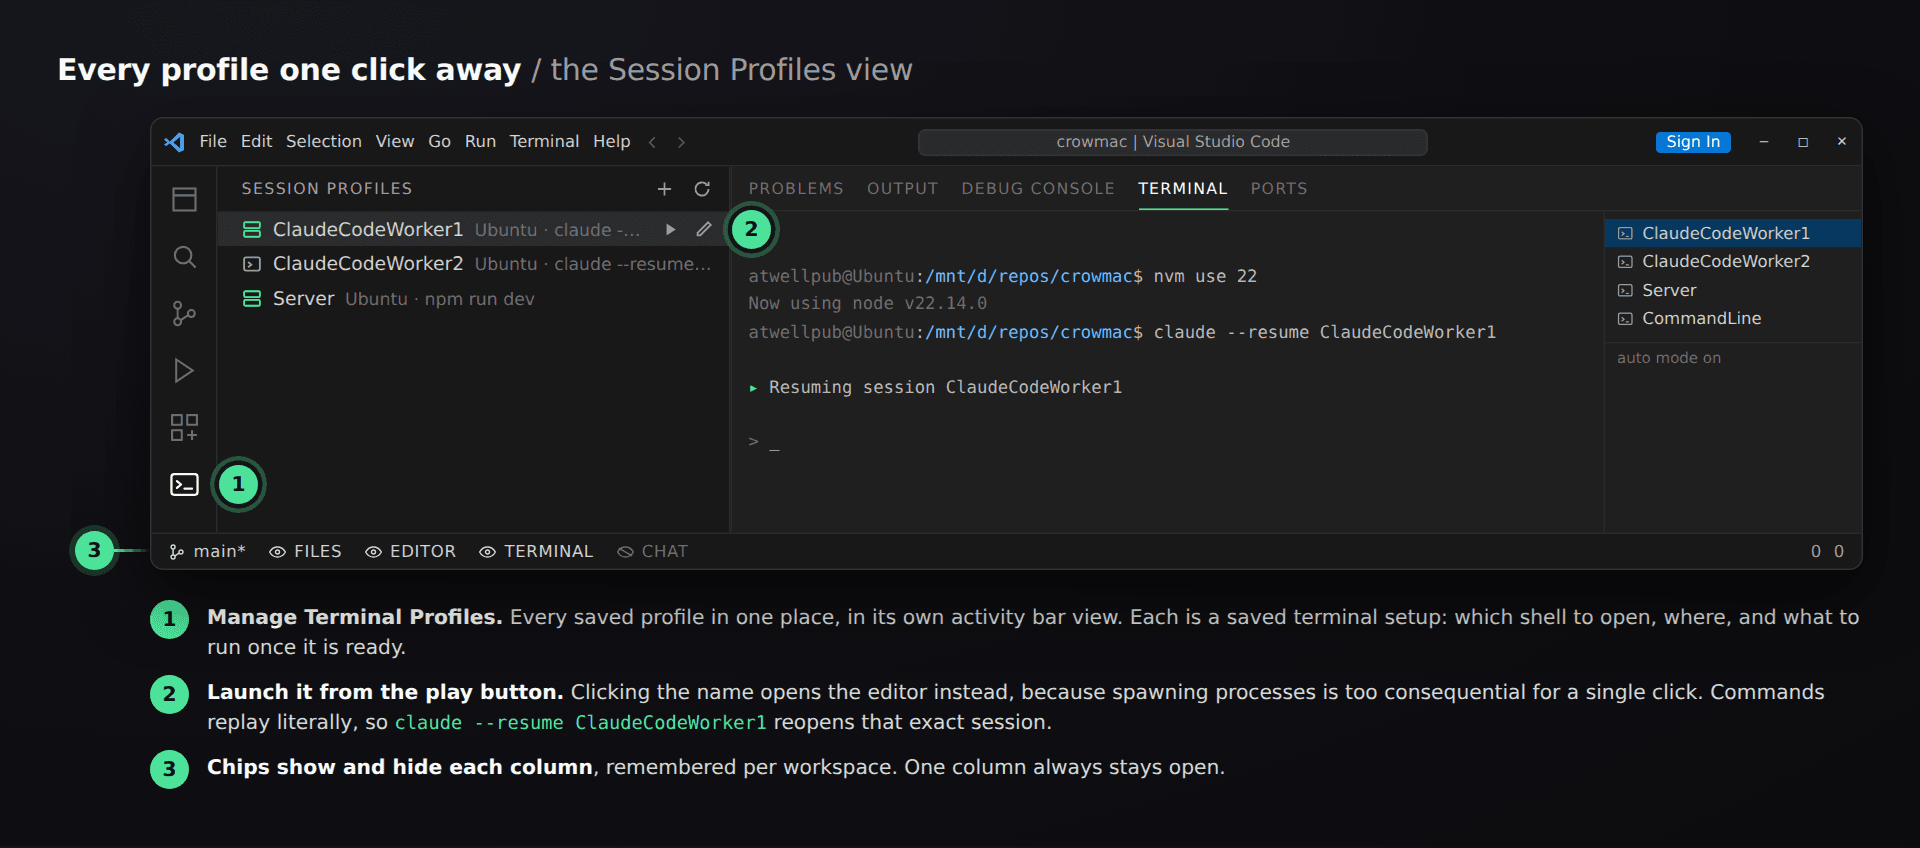1920x848 pixels.
Task: Switch to the PROBLEMS panel tab
Action: click(796, 189)
